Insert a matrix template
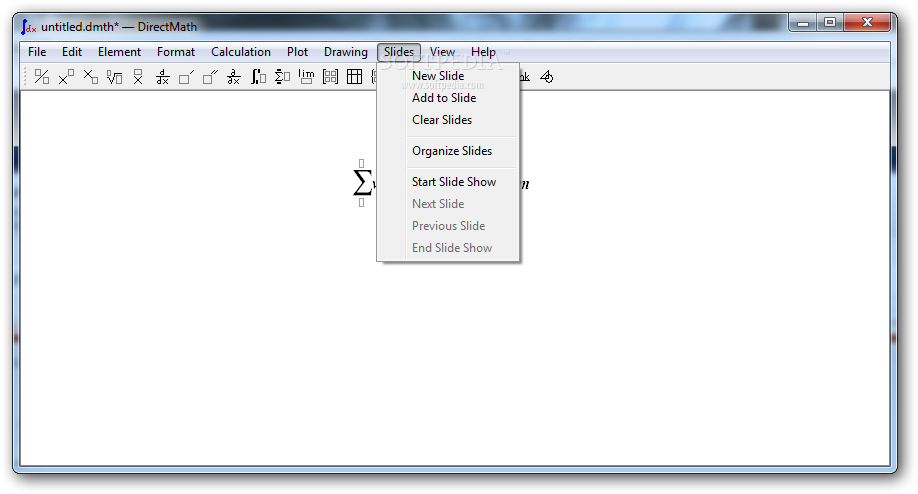 [330, 77]
